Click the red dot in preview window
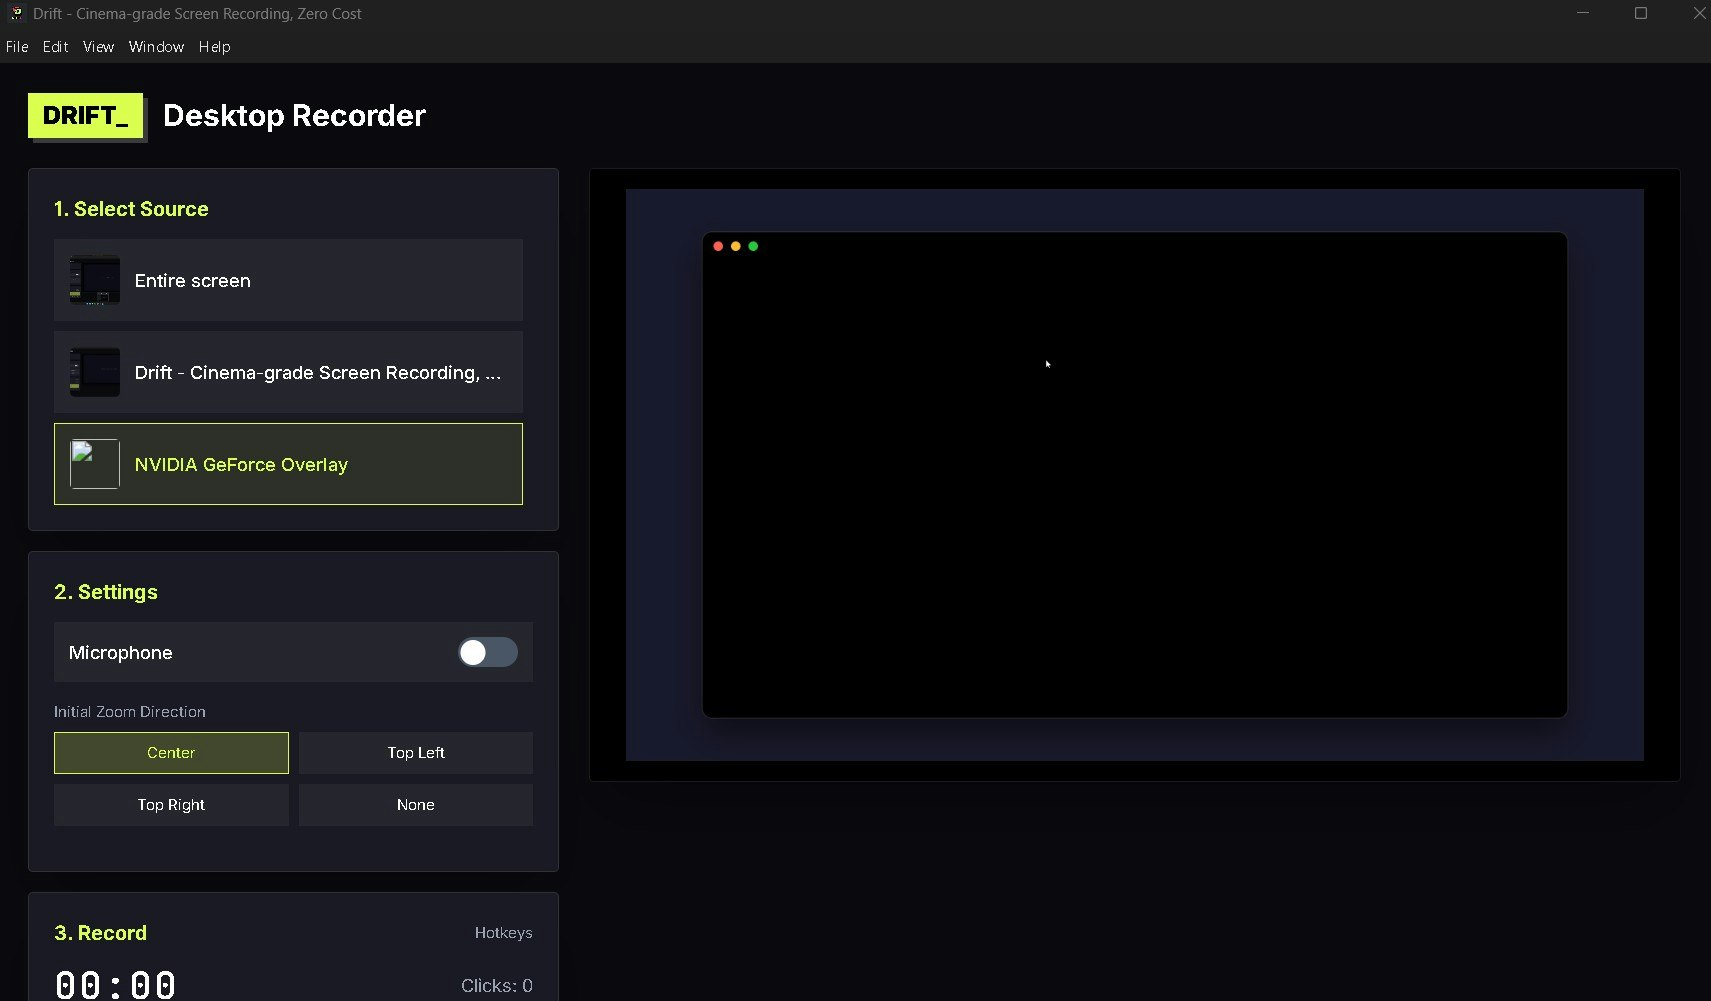Screen dimensions: 1711x1001 [x=718, y=246]
